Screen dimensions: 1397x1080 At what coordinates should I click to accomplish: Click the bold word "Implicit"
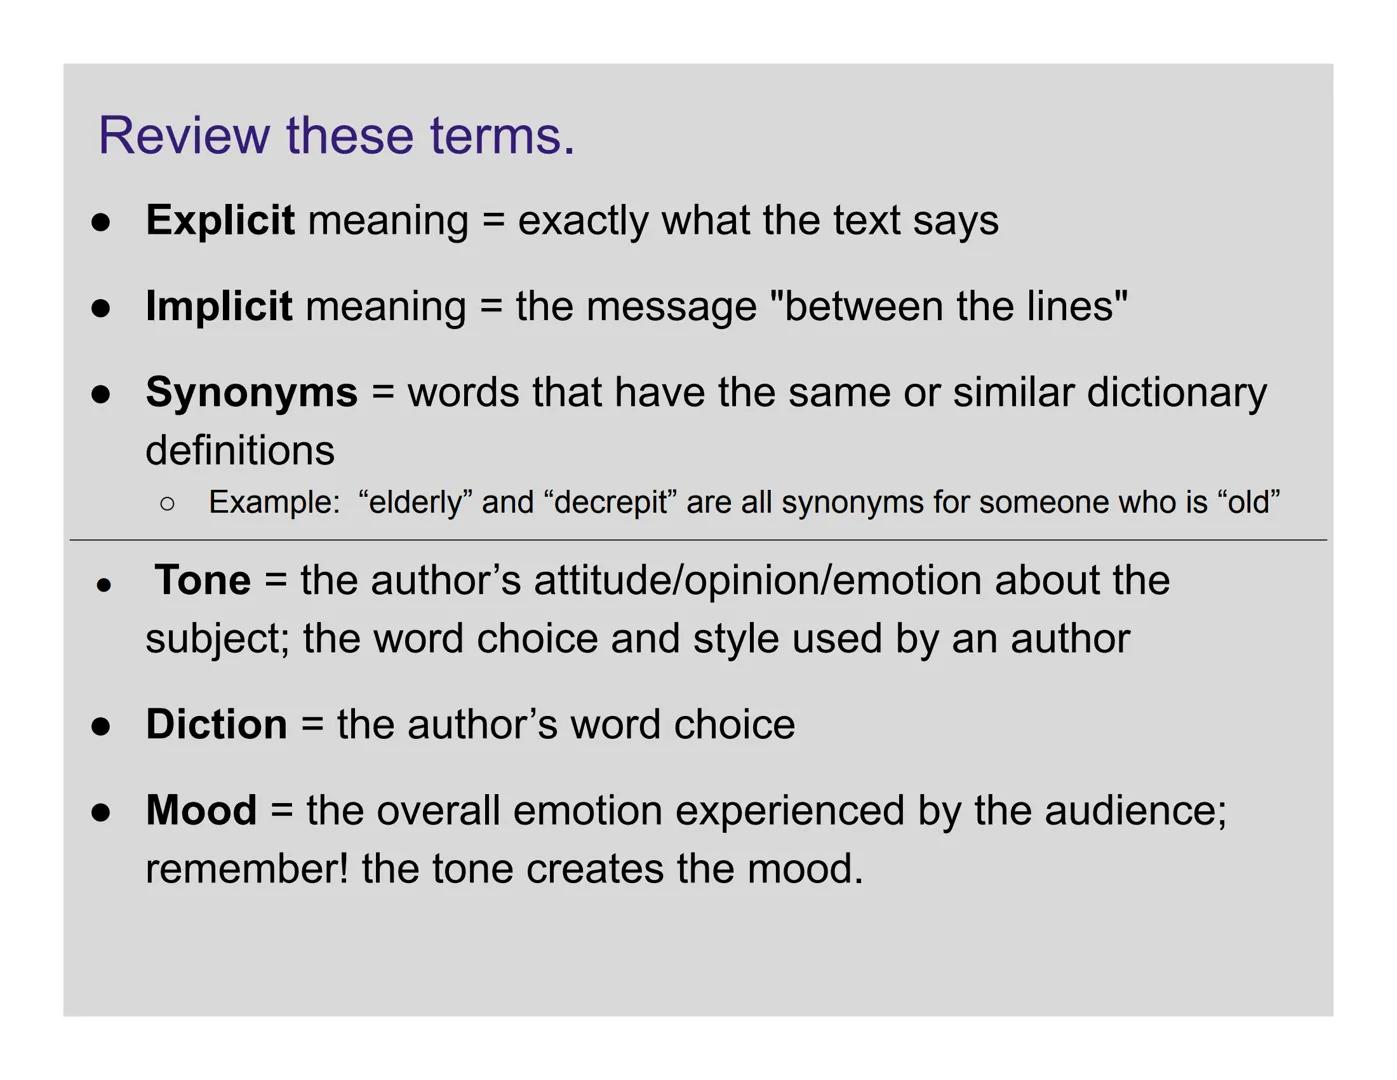(x=219, y=306)
